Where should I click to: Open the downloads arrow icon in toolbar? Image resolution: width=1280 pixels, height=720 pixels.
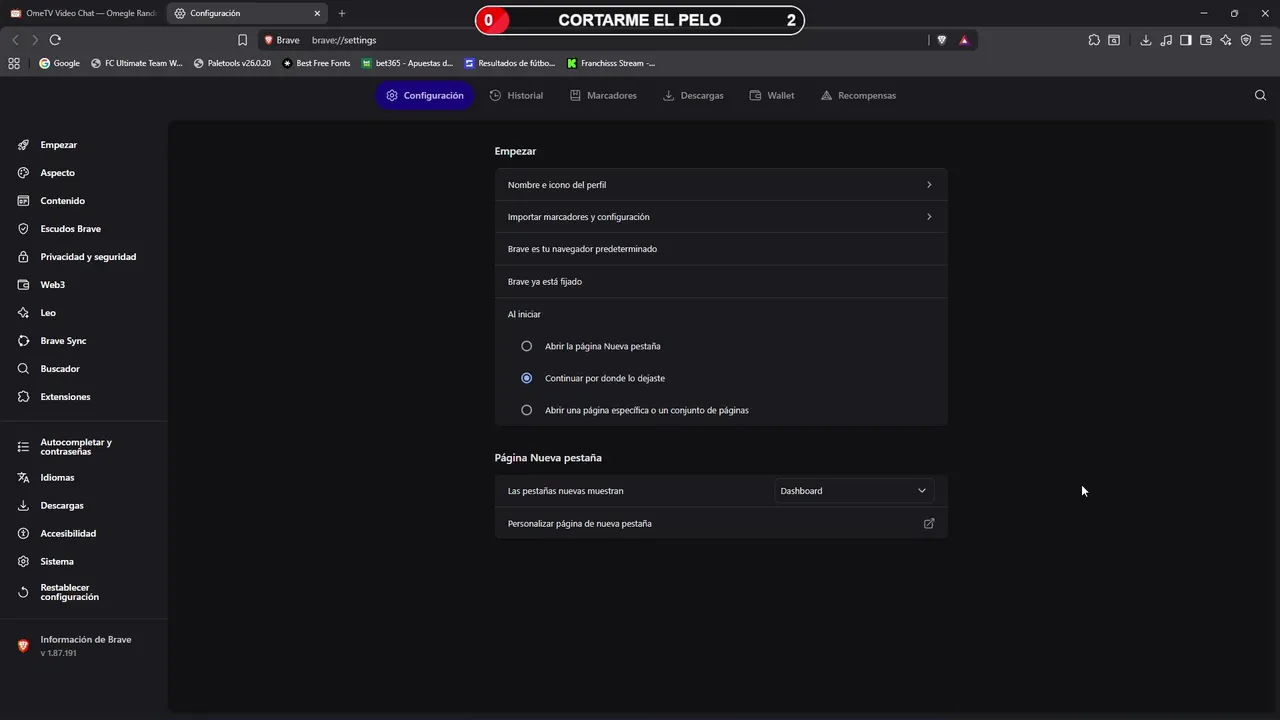pos(1146,40)
